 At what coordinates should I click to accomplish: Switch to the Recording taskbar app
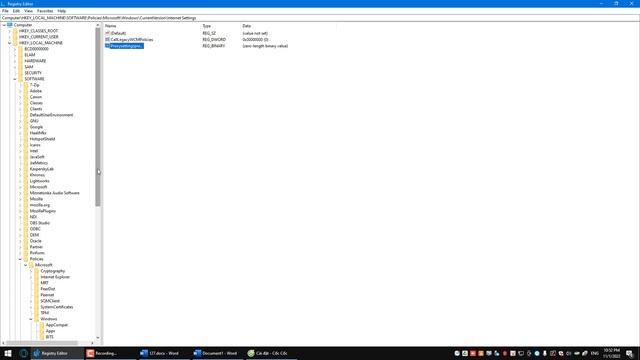(110, 353)
